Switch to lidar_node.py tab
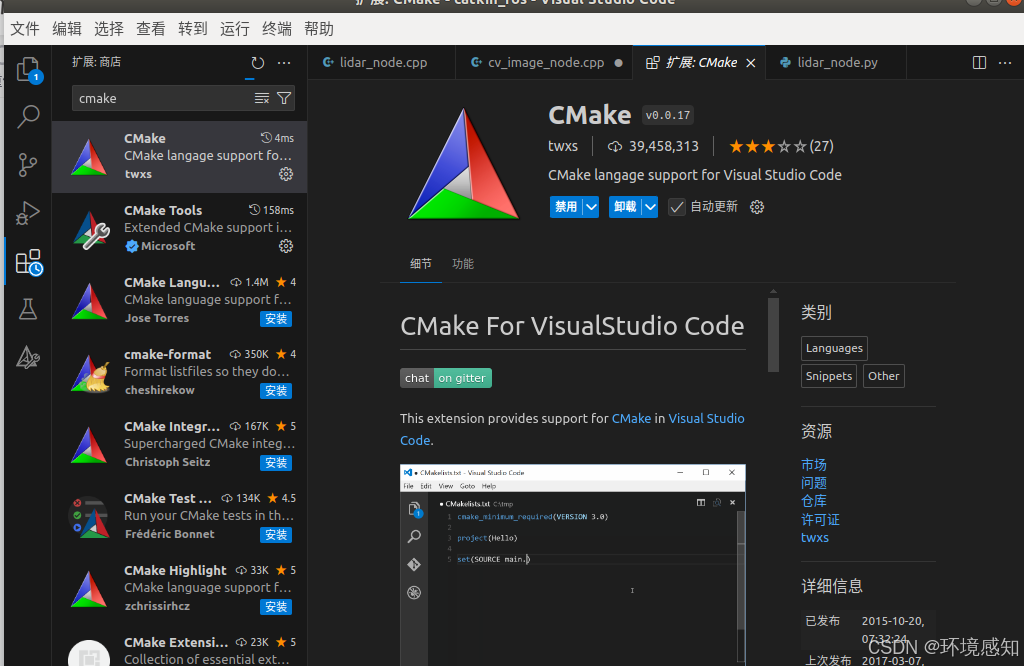The width and height of the screenshot is (1024, 666). [835, 63]
